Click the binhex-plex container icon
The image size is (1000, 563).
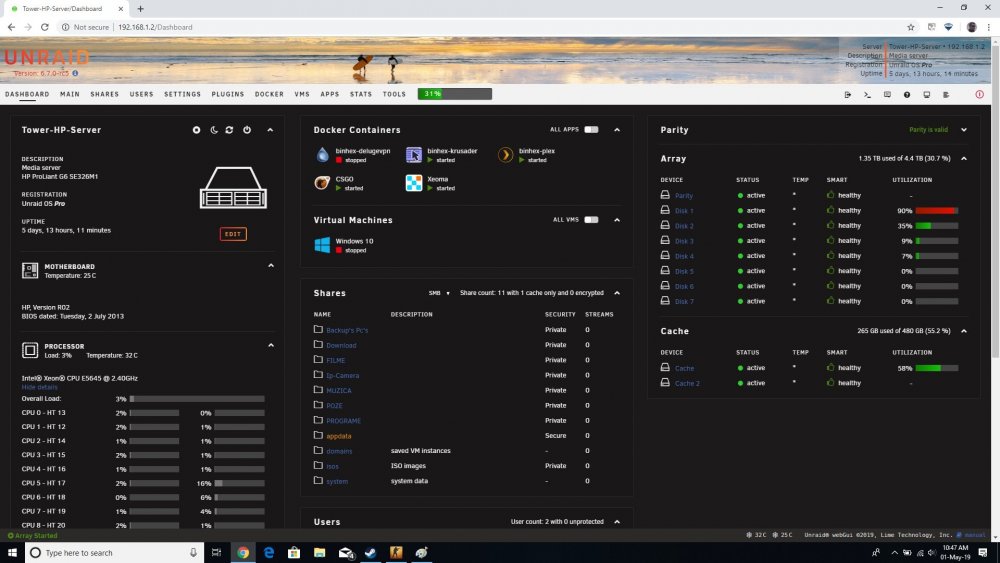[x=505, y=154]
